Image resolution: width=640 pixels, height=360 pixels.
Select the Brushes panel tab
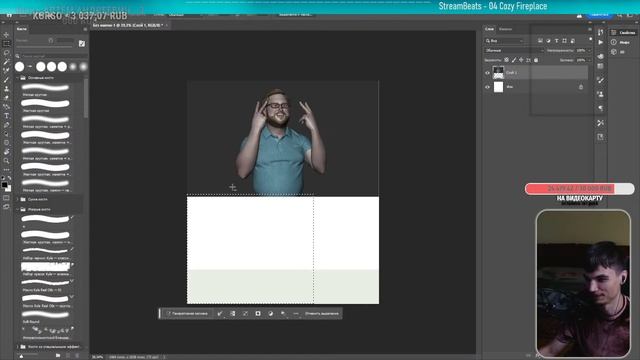(22, 29)
